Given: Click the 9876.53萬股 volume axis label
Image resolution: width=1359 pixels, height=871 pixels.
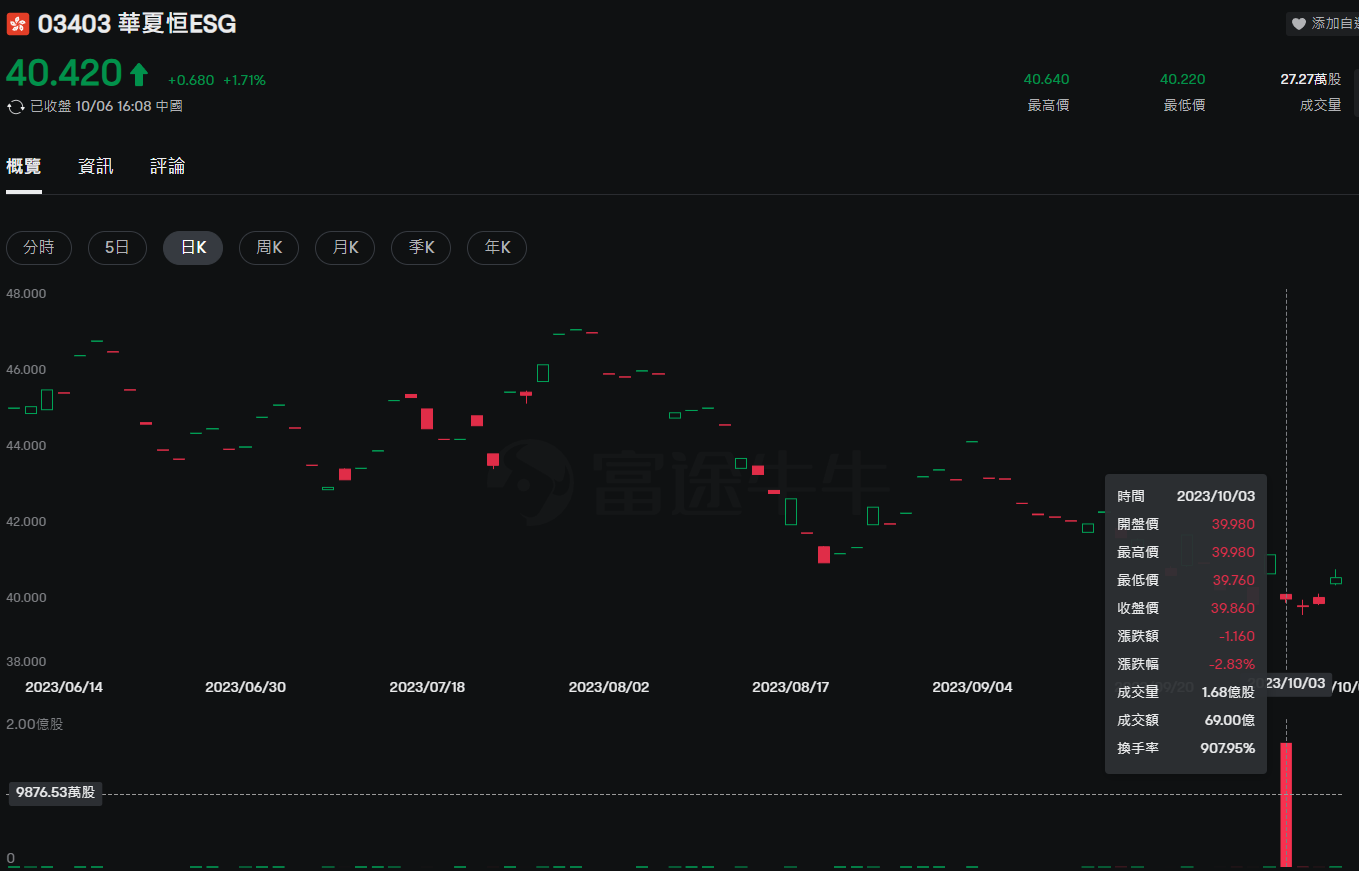Looking at the screenshot, I should coord(55,793).
